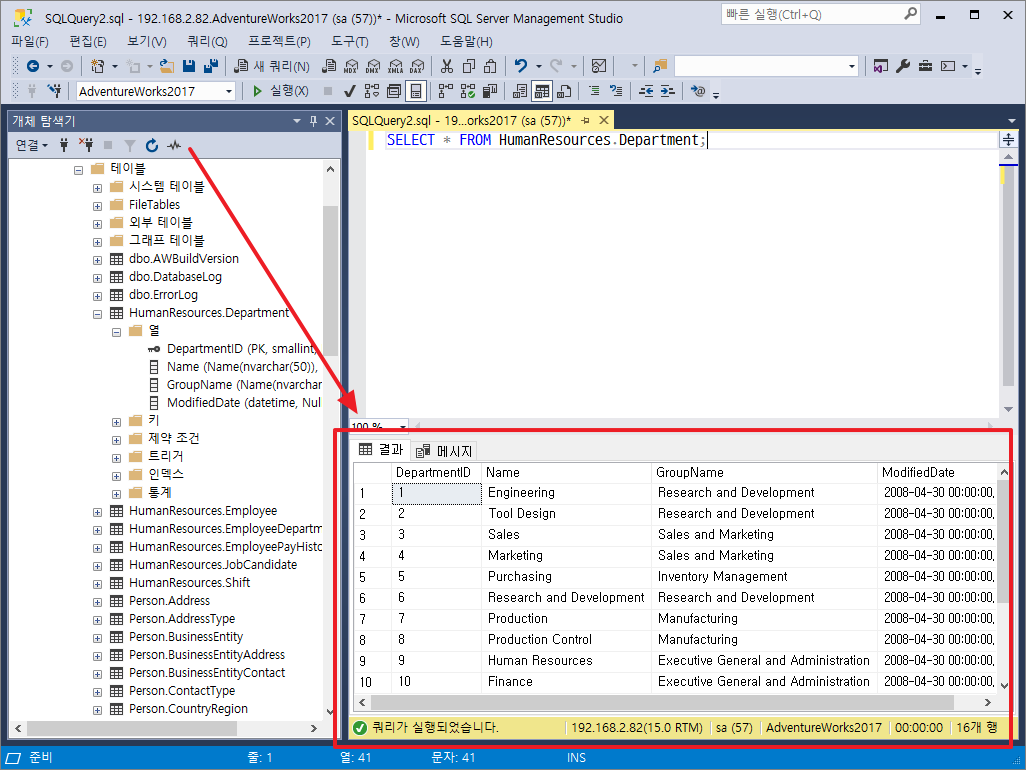Close the SQLQuery2.sql tab
The height and width of the screenshot is (770, 1026).
604,120
